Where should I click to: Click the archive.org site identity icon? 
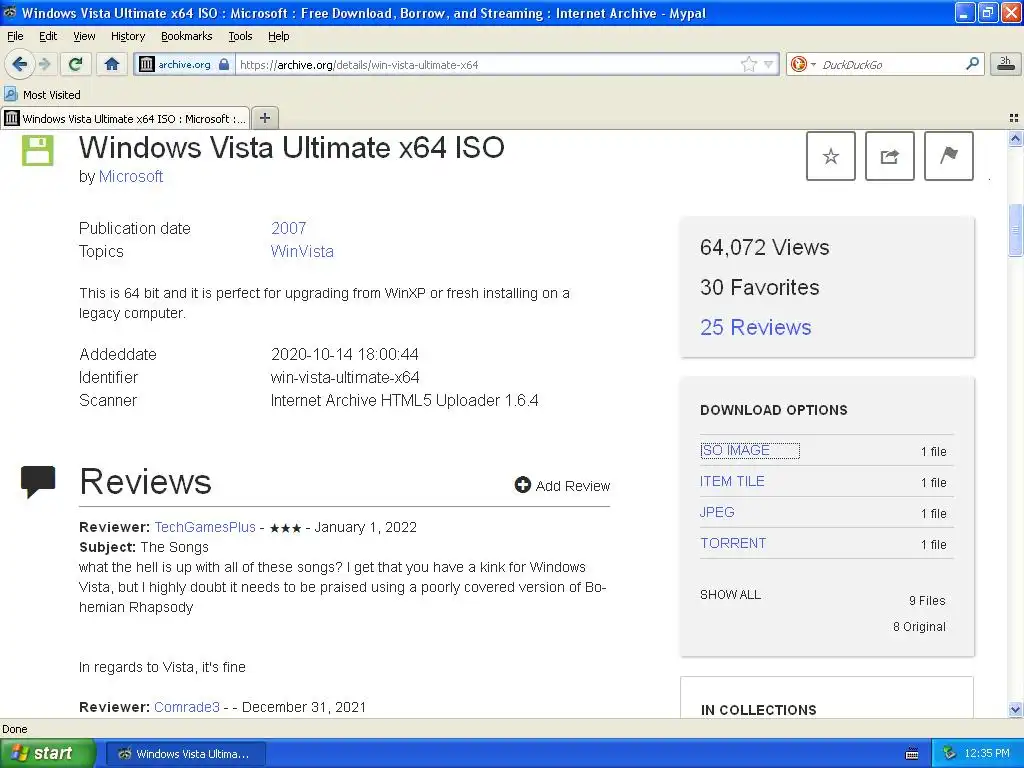[x=146, y=64]
